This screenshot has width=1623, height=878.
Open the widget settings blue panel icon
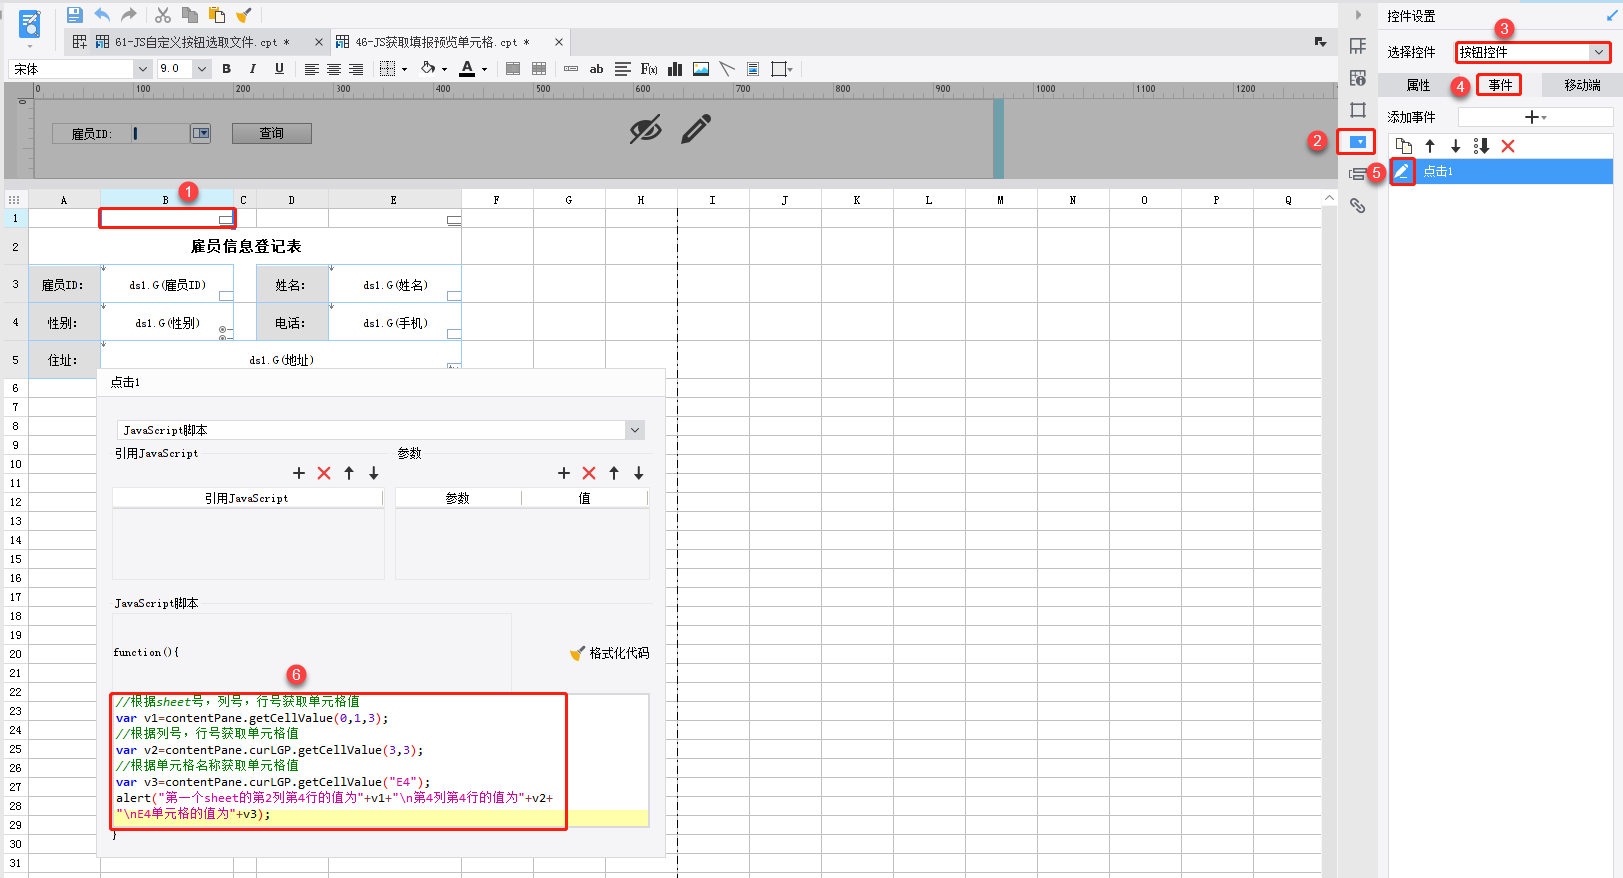pyautogui.click(x=1358, y=142)
